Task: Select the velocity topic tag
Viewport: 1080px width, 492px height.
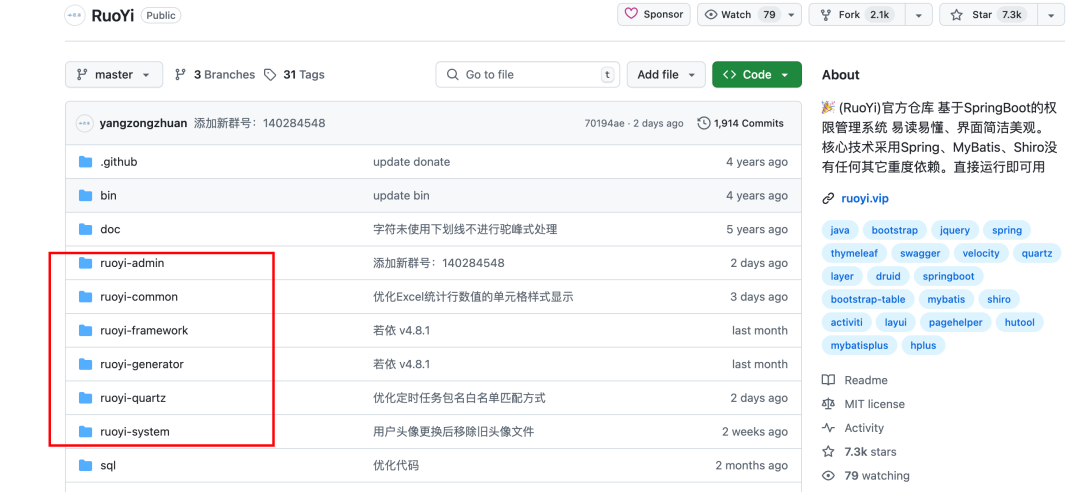Action: (981, 254)
